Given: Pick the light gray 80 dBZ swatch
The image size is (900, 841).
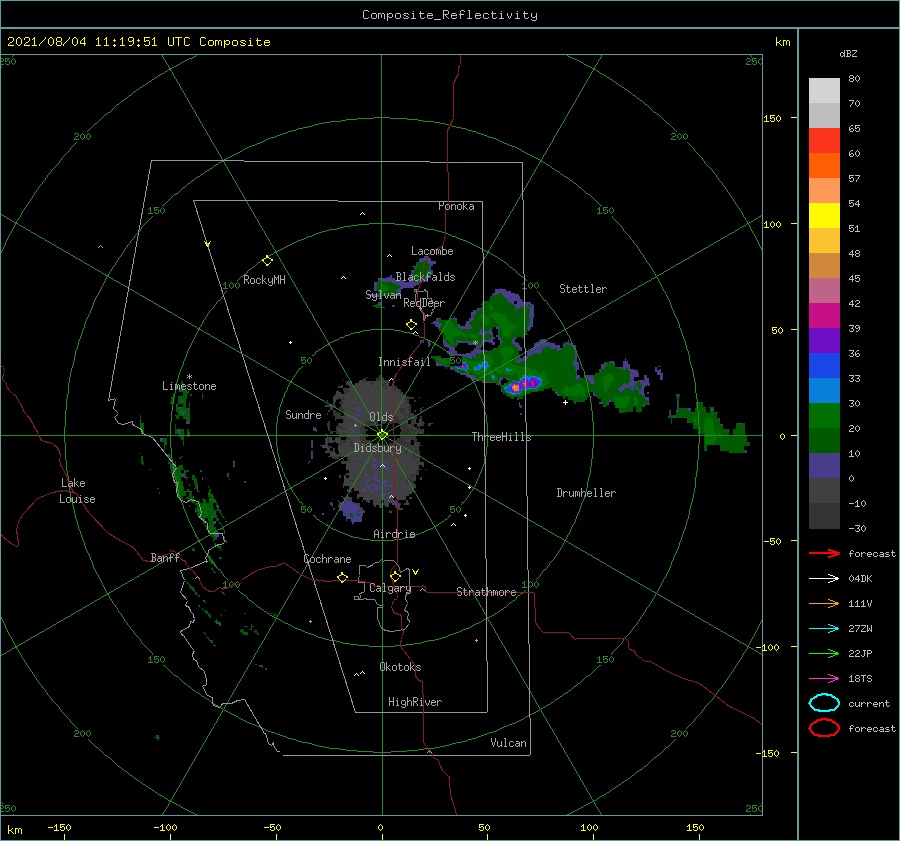Looking at the screenshot, I should pyautogui.click(x=824, y=91).
